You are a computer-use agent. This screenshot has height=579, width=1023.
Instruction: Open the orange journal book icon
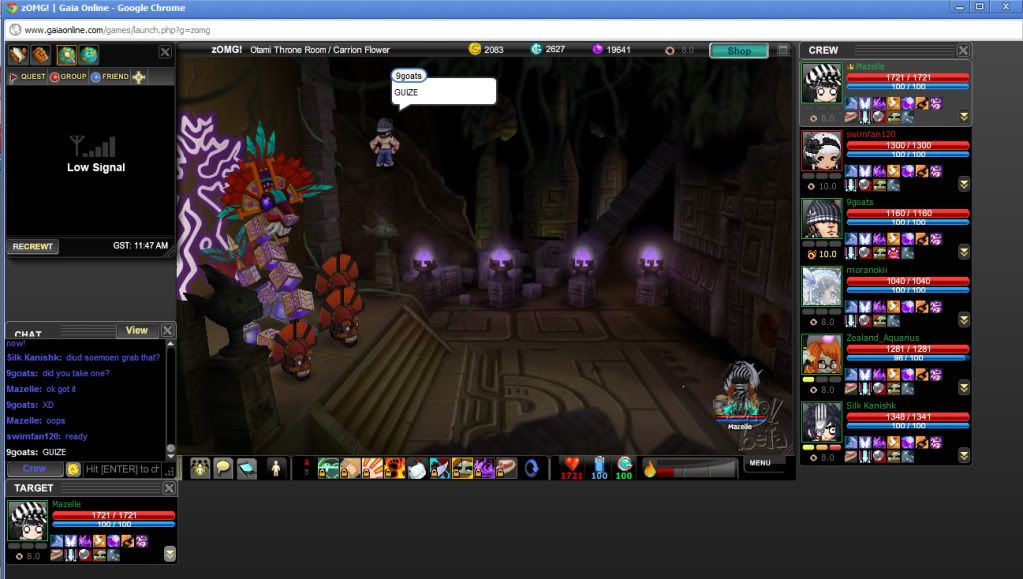tap(40, 55)
